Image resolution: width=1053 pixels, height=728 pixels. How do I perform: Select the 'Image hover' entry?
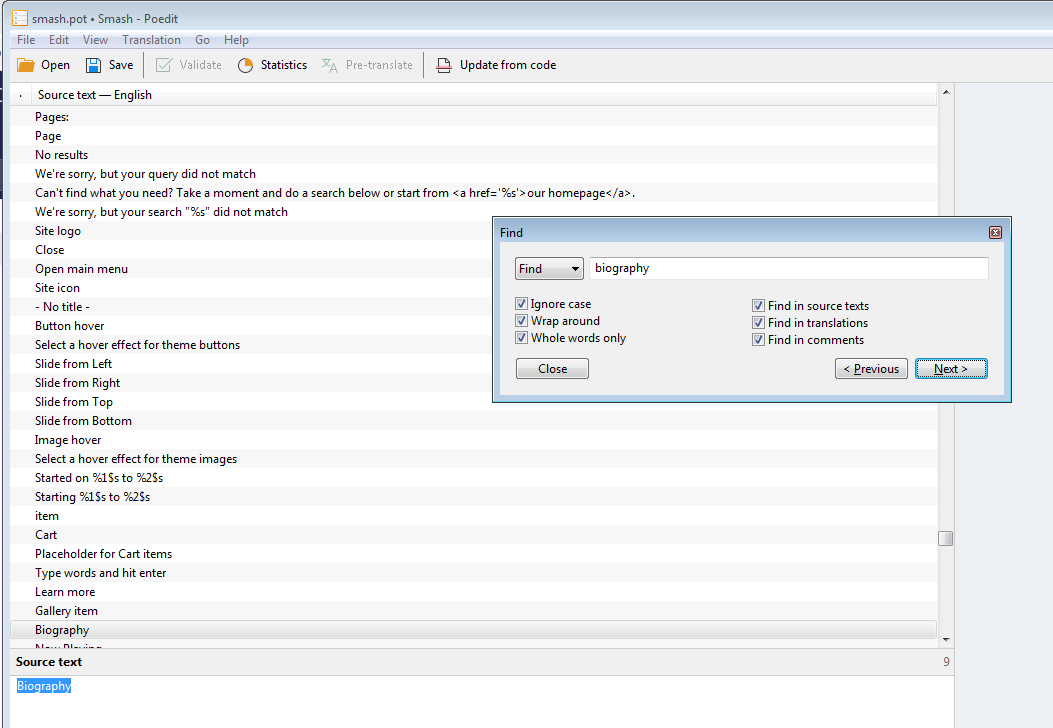click(x=473, y=440)
